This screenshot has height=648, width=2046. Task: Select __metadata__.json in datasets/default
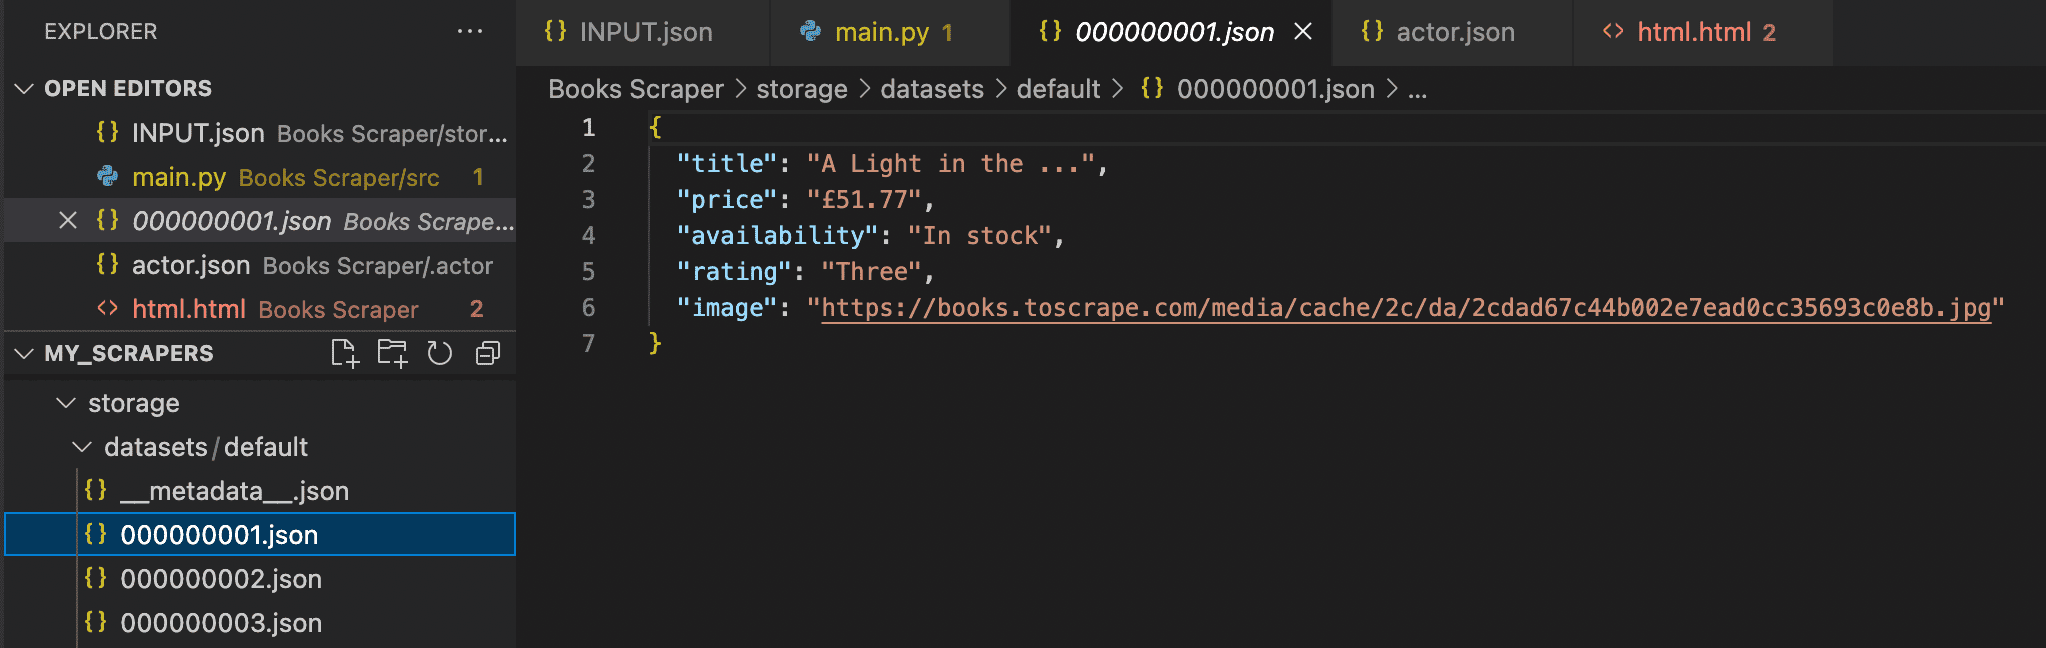[234, 490]
